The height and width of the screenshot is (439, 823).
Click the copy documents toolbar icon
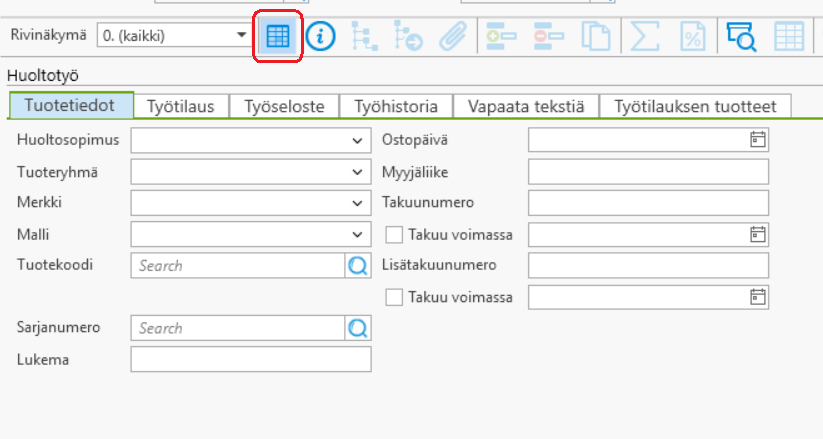pos(596,36)
